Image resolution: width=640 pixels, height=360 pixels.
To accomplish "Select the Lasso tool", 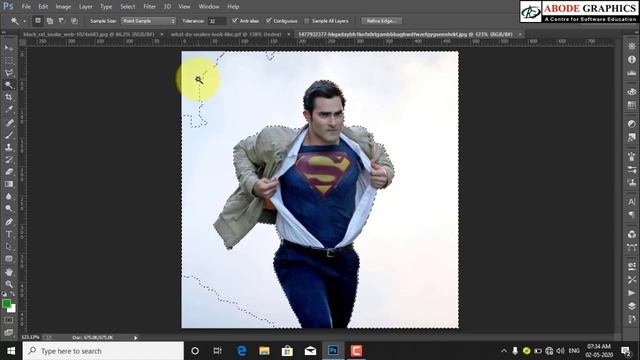I will tap(9, 73).
